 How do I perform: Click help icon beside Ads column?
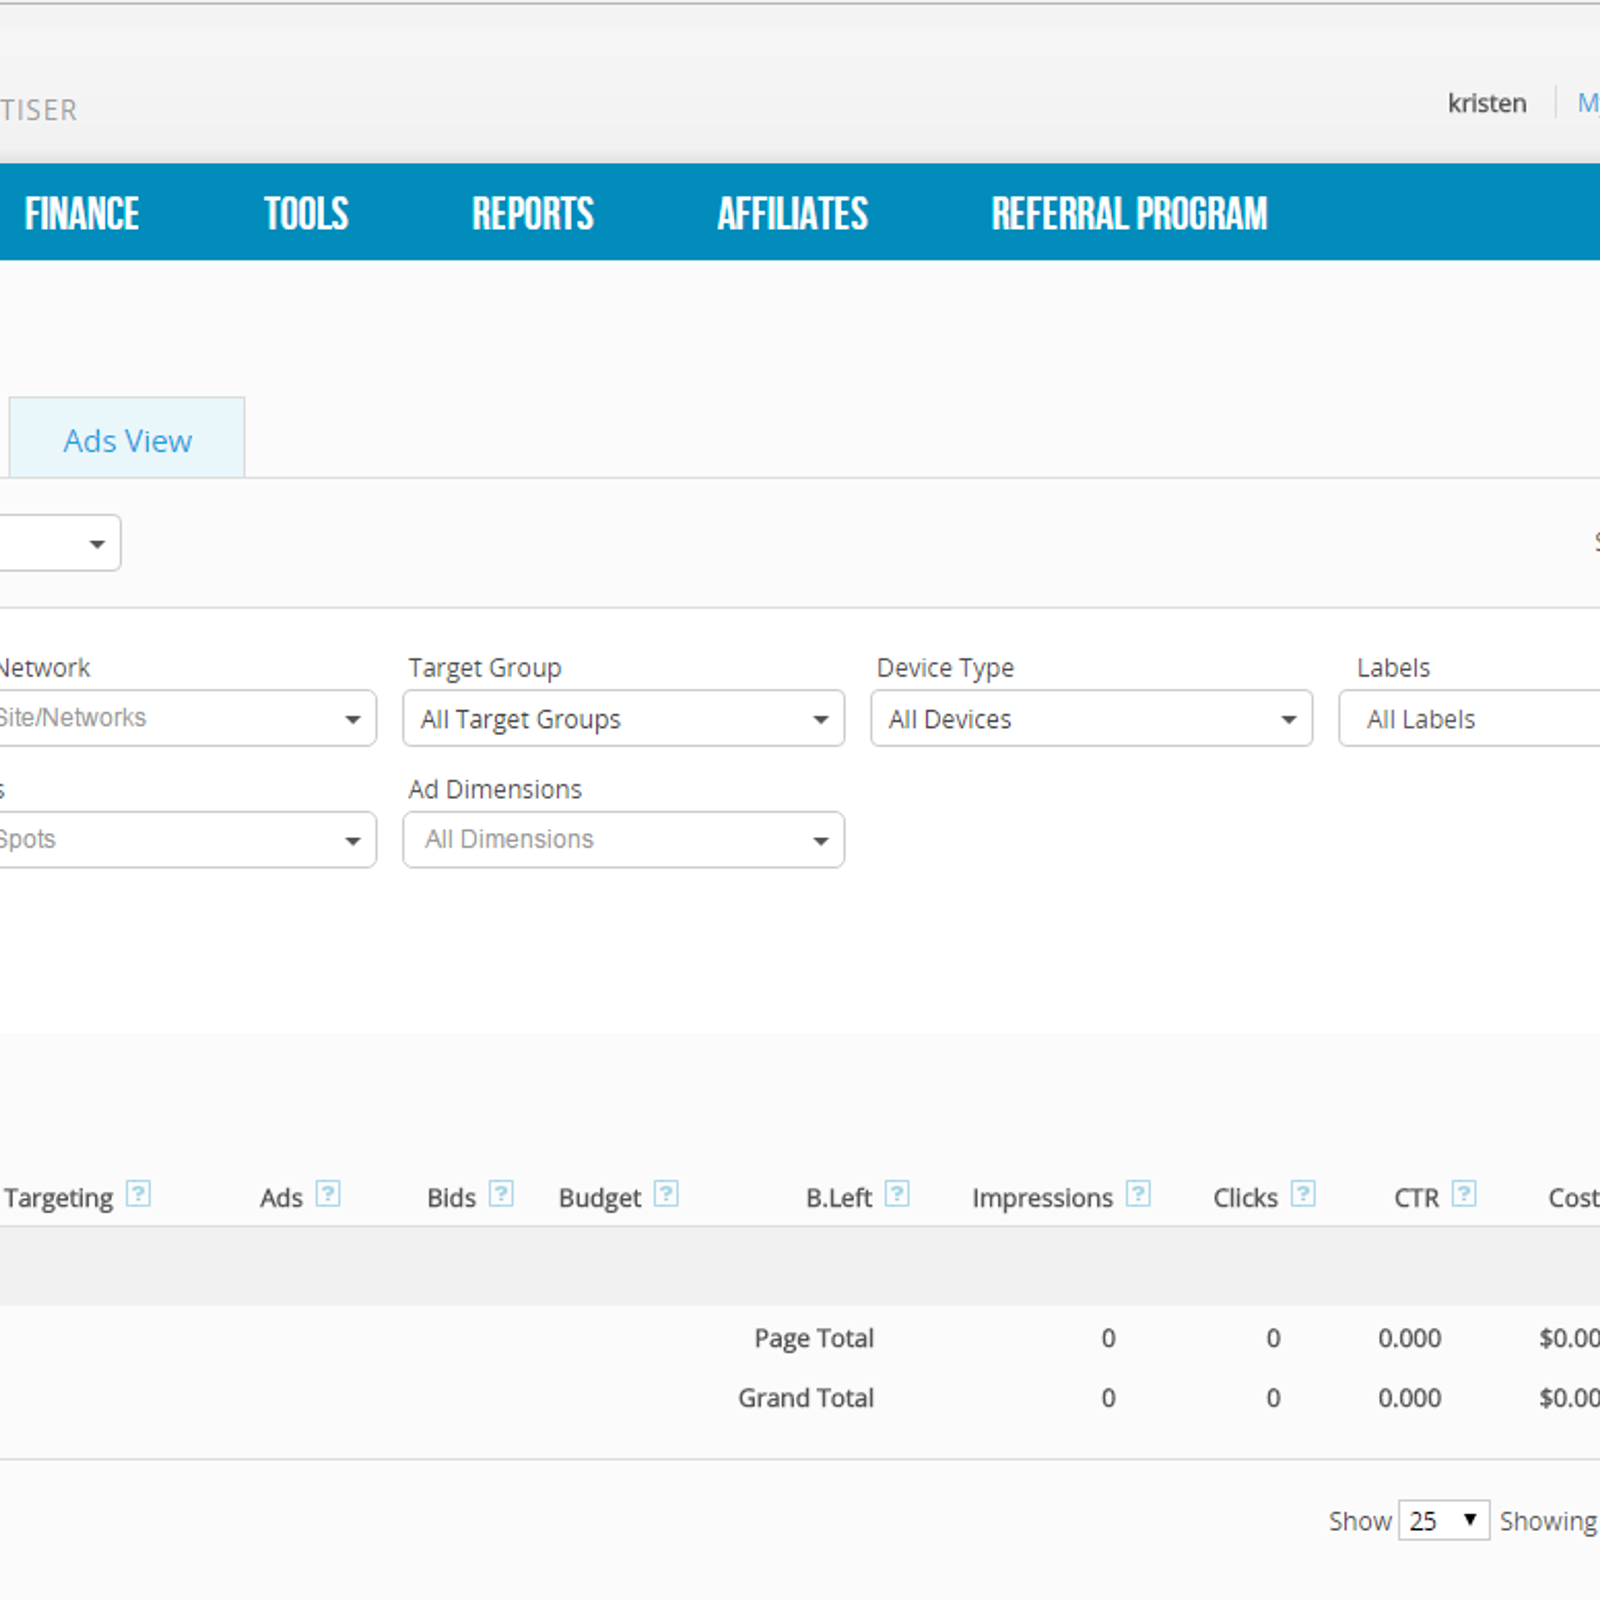pyautogui.click(x=328, y=1194)
